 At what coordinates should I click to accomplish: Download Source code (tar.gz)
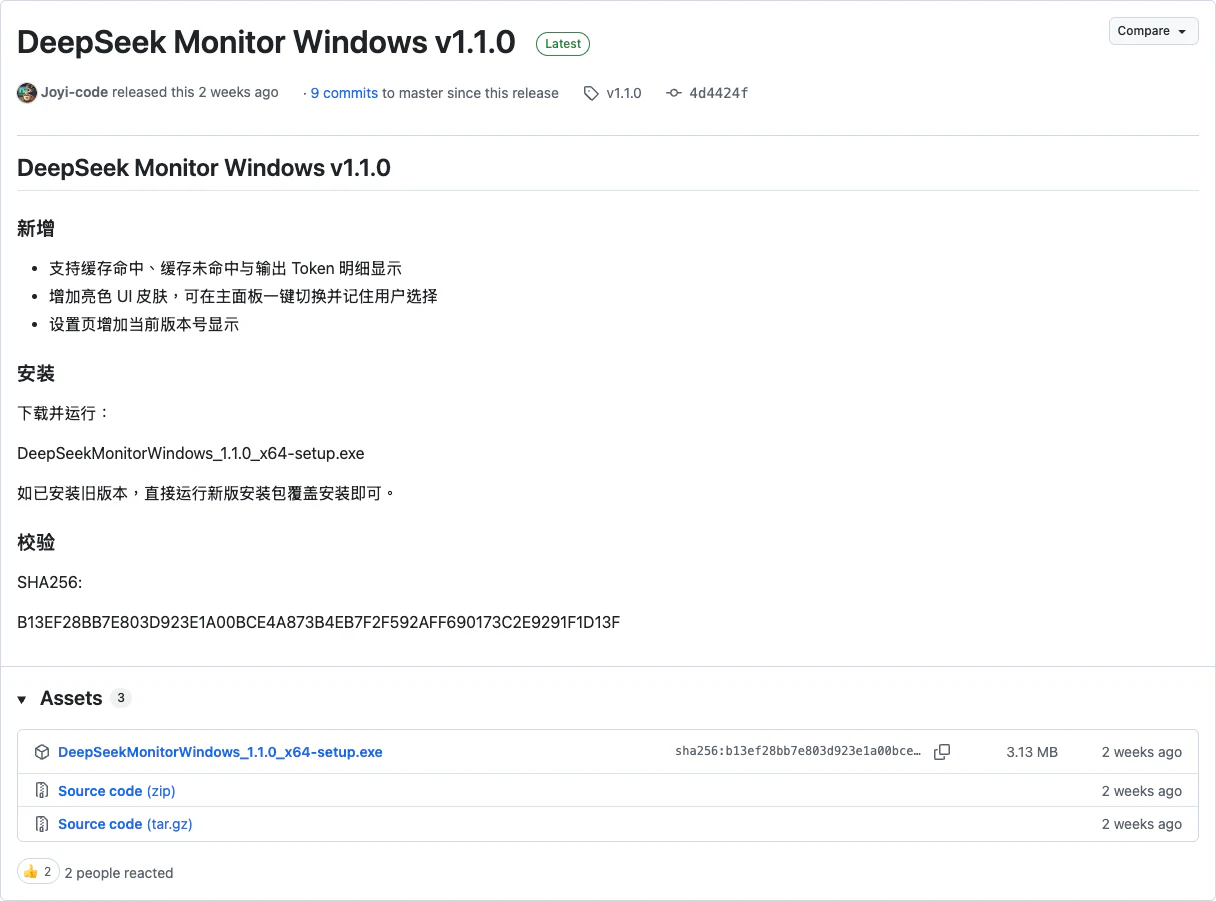click(125, 824)
